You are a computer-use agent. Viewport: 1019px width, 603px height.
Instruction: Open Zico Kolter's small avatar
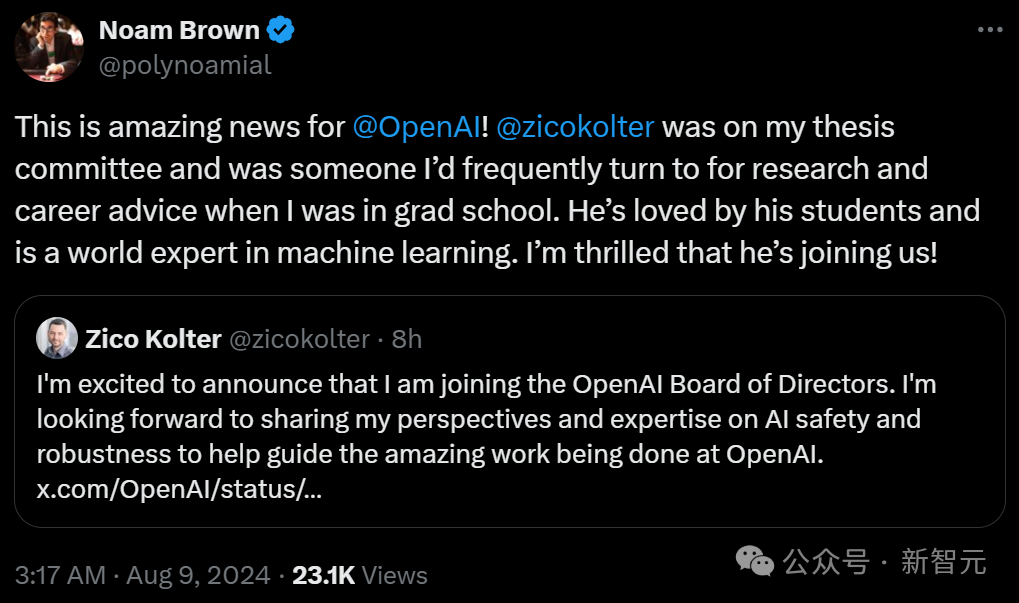pyautogui.click(x=57, y=338)
